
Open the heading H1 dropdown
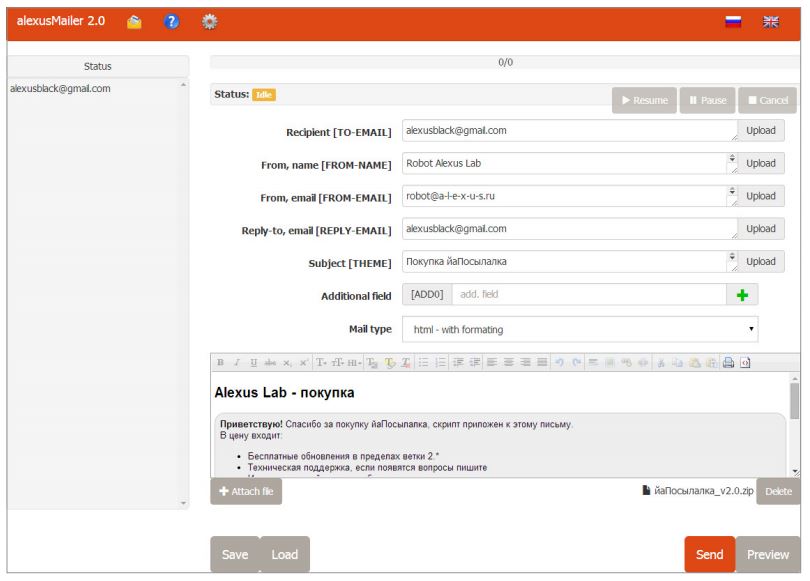tap(354, 363)
